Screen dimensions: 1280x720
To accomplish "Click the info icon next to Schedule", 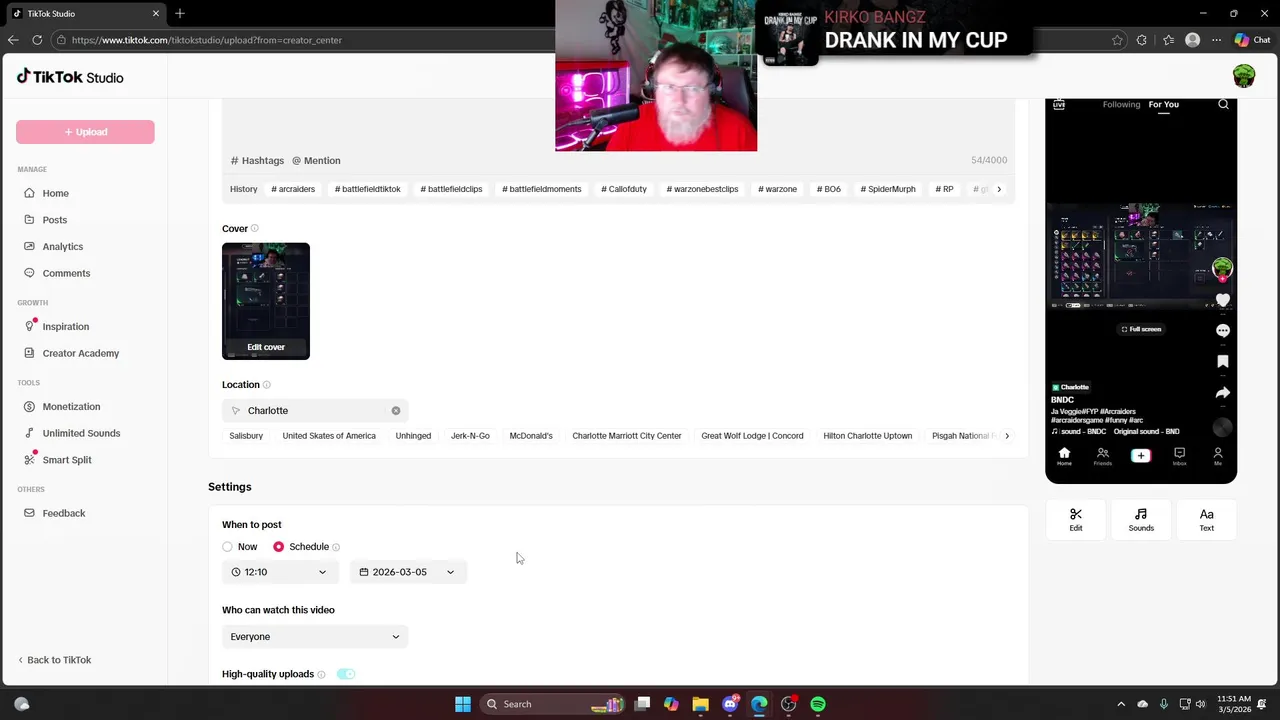I will 336,547.
